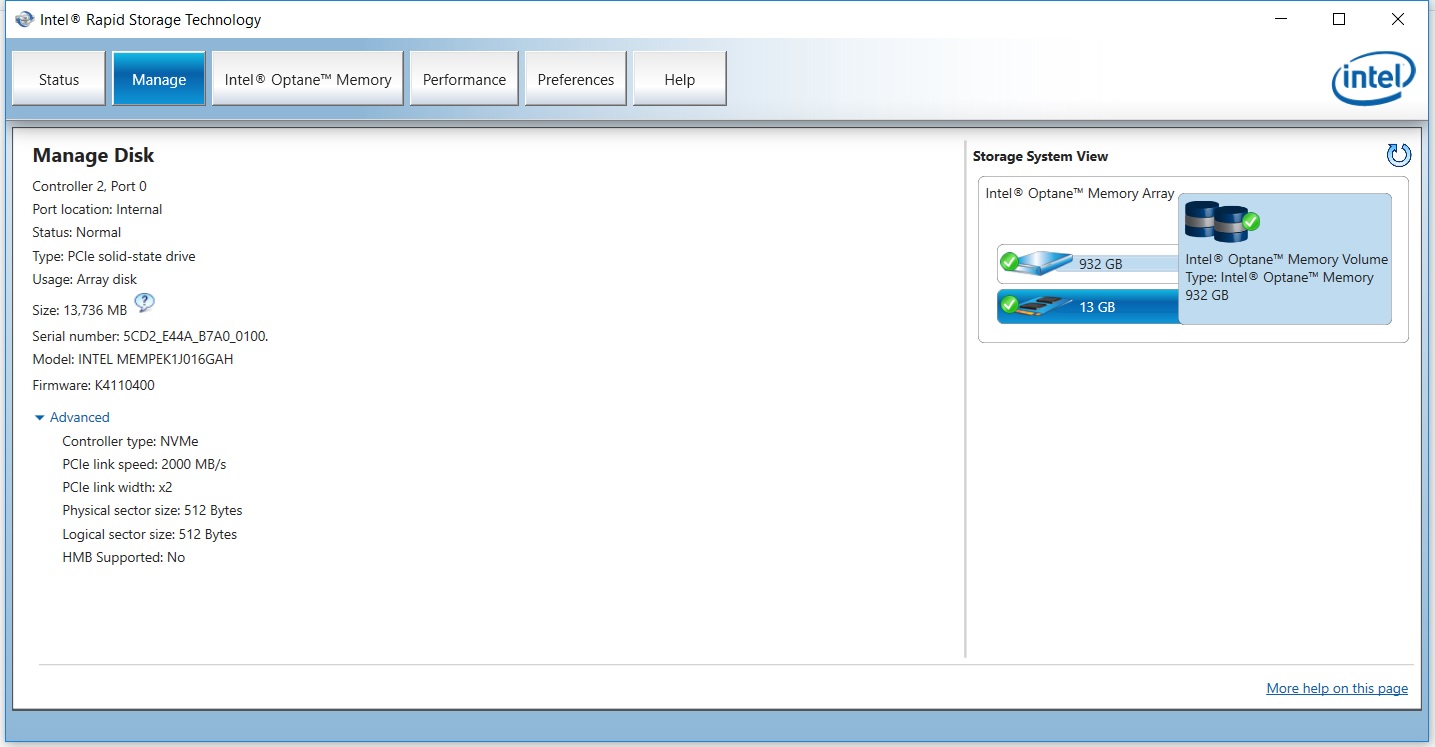Click the Usage Array disk line
This screenshot has width=1435, height=747.
point(85,279)
